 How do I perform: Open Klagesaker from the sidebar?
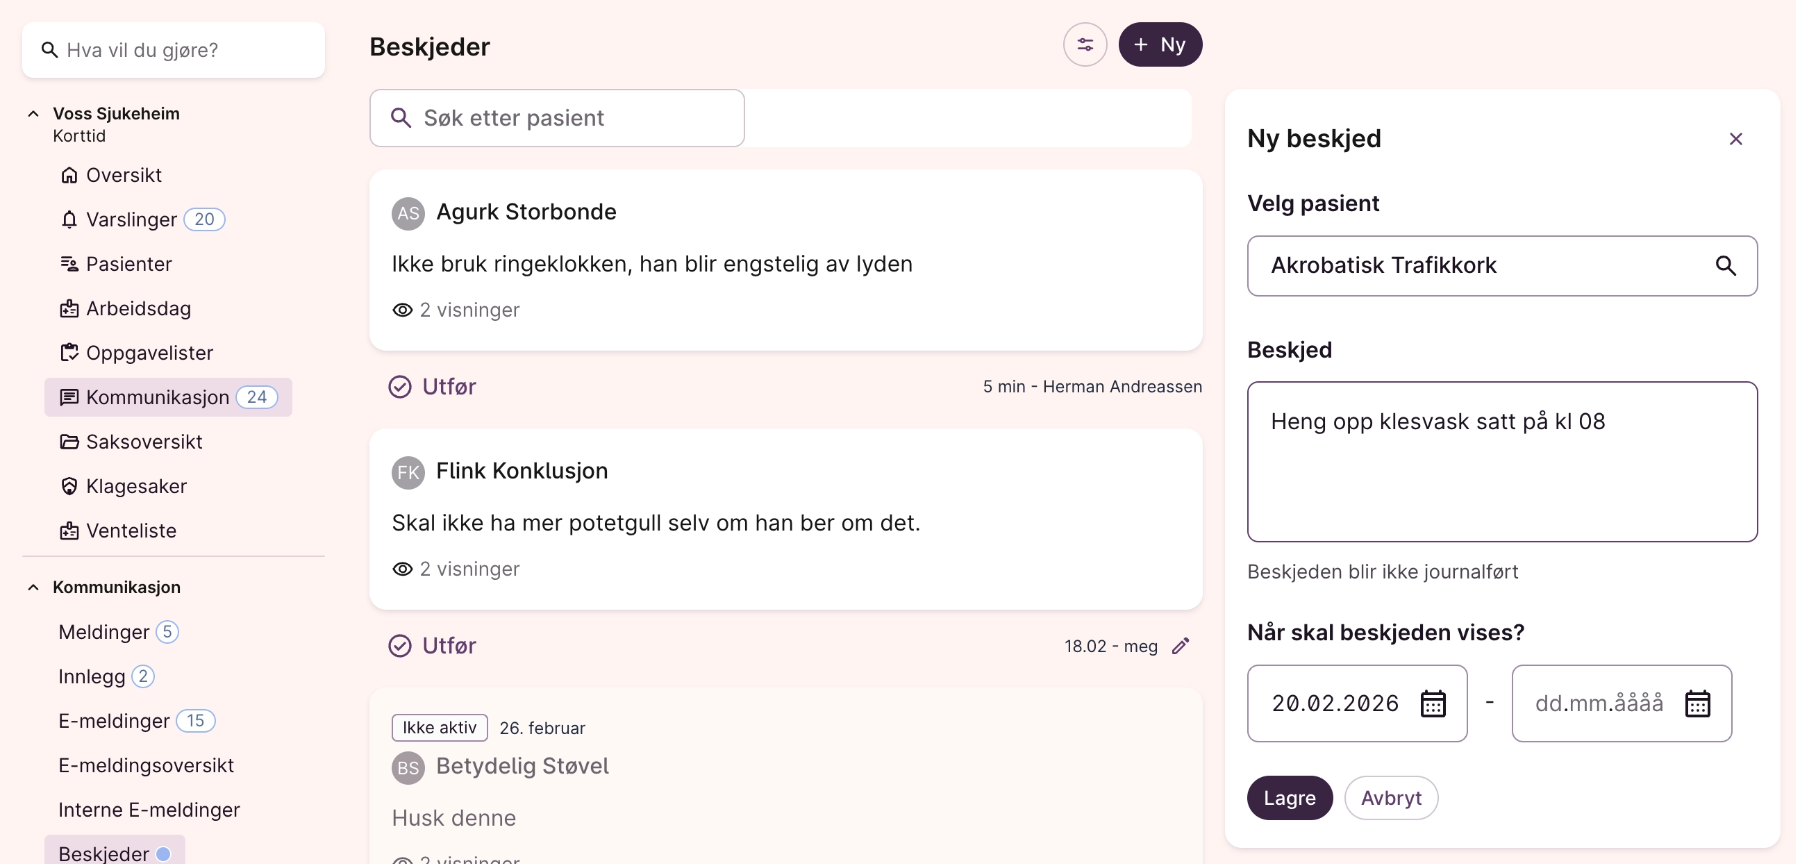pyautogui.click(x=136, y=487)
